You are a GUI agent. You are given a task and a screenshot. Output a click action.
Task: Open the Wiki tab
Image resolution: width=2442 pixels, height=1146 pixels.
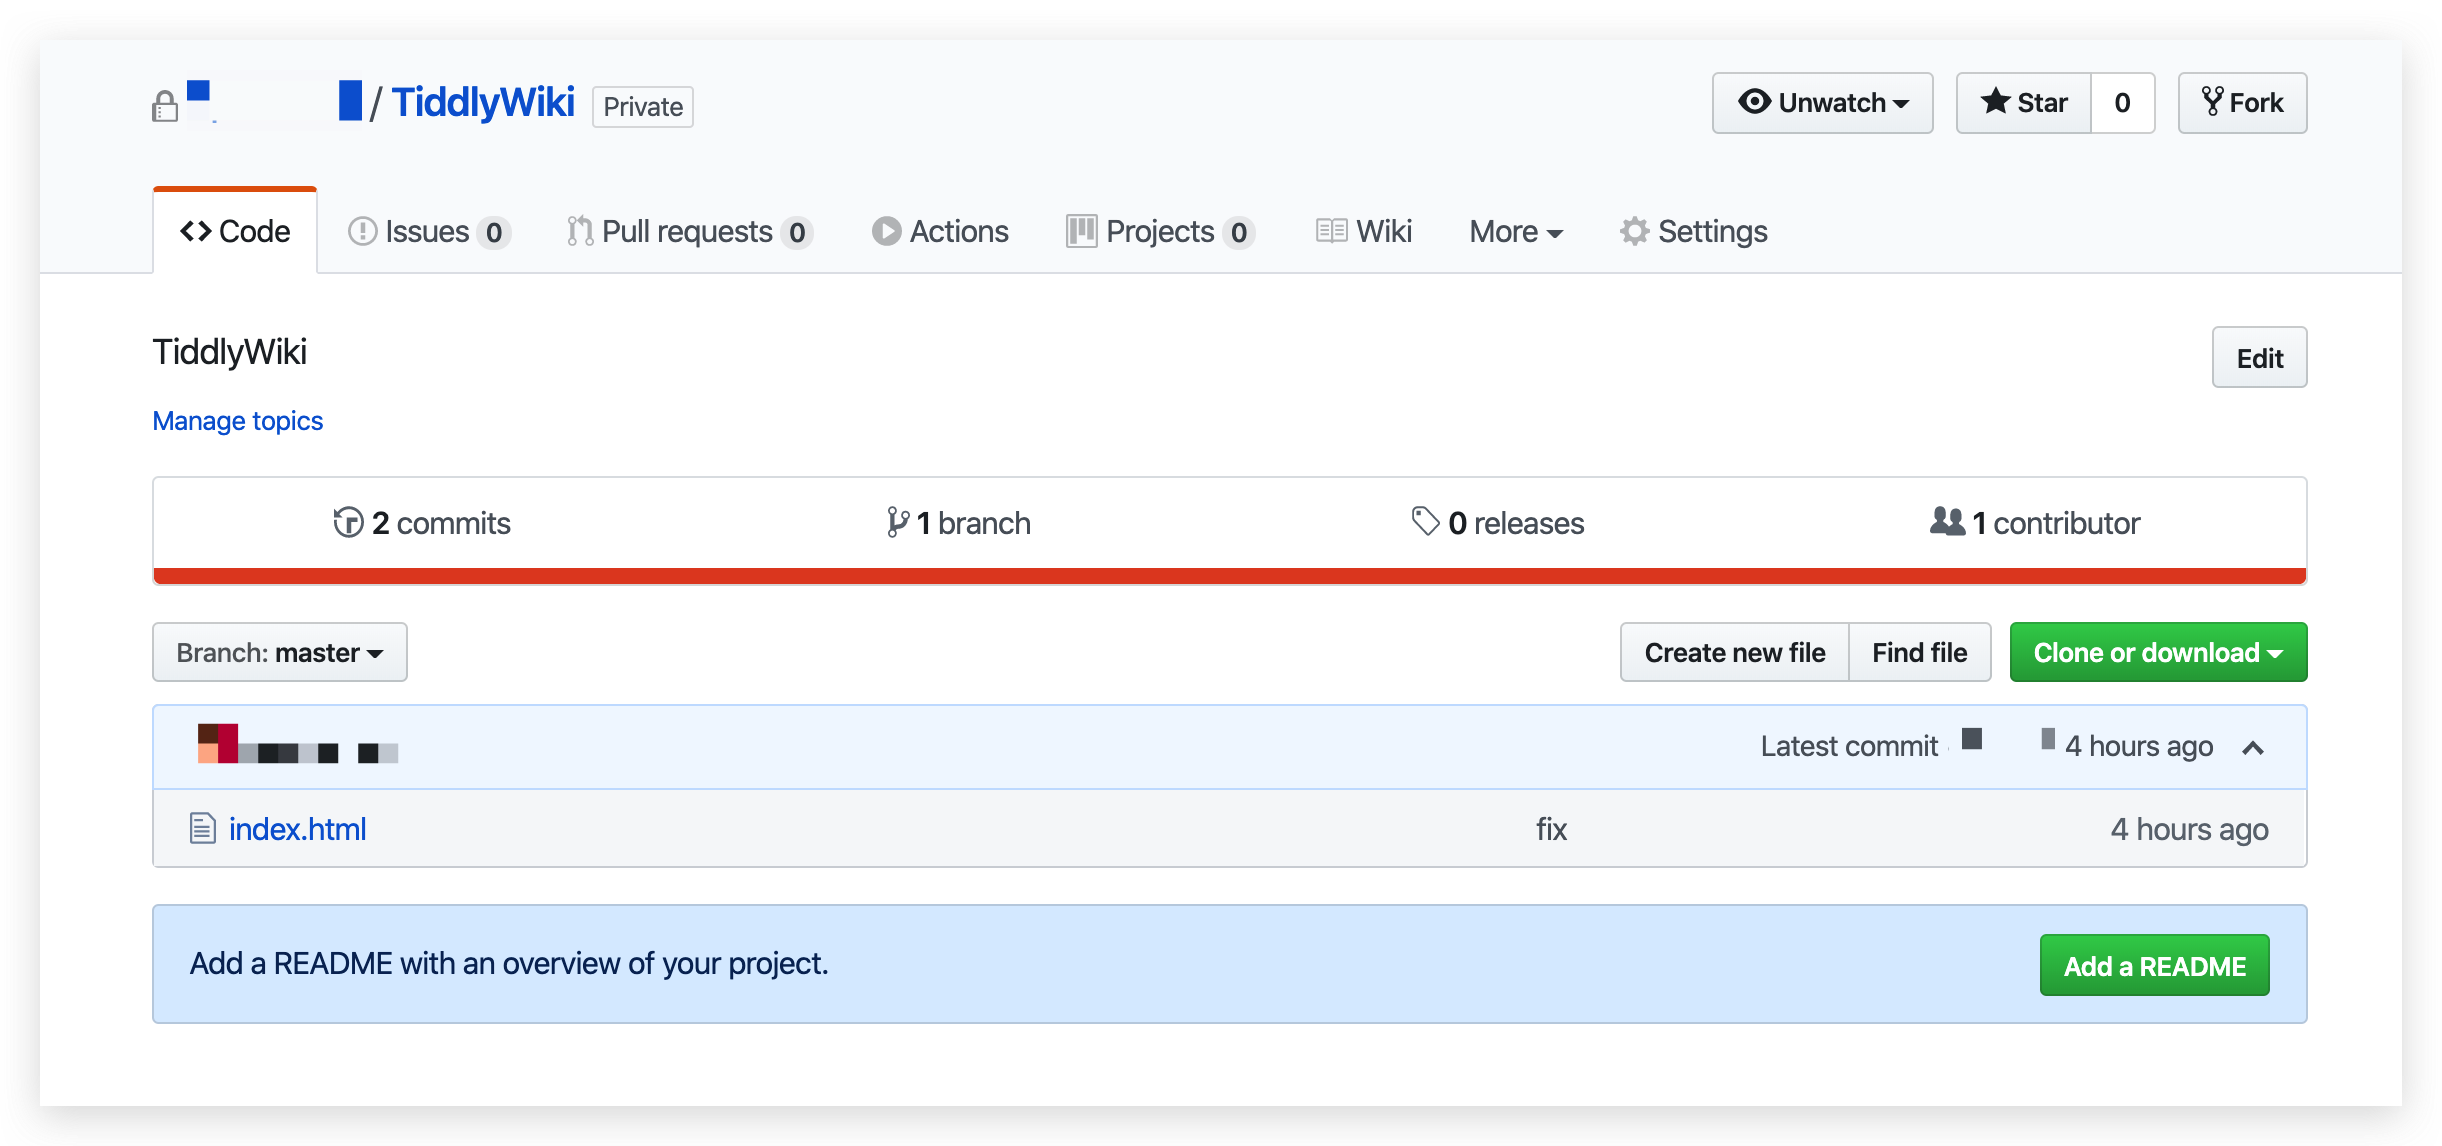[1364, 231]
